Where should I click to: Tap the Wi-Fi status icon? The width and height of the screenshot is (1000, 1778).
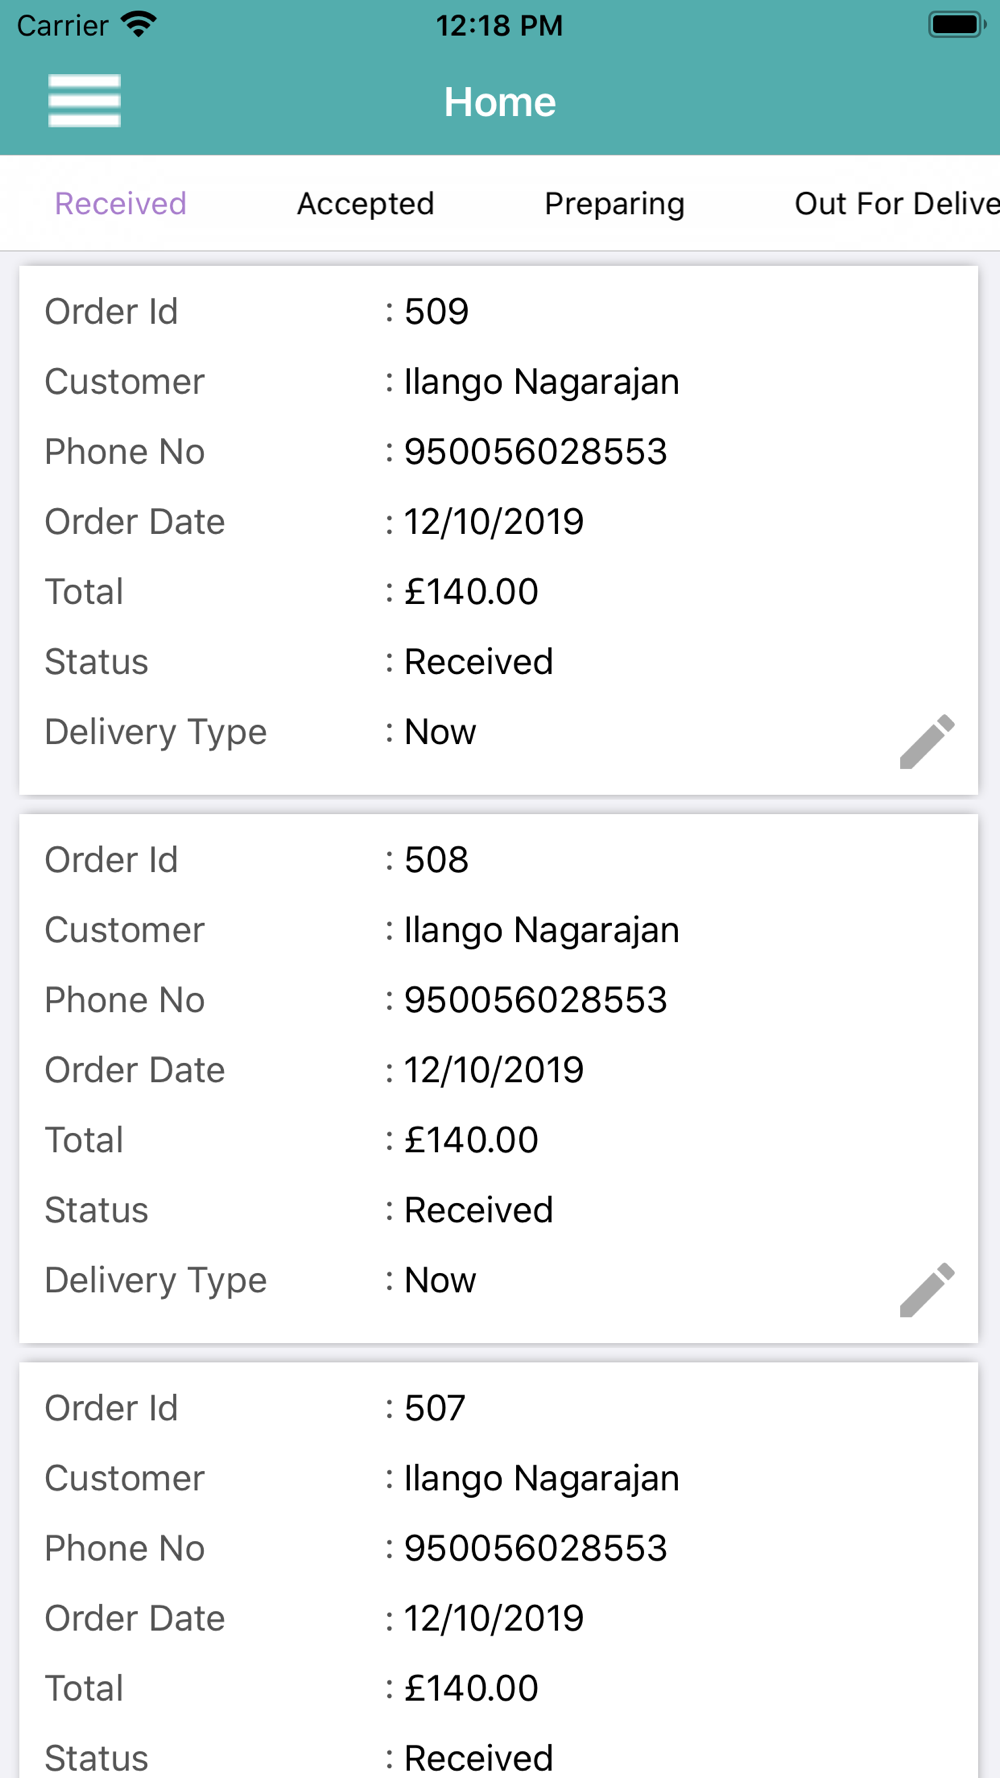coord(138,24)
